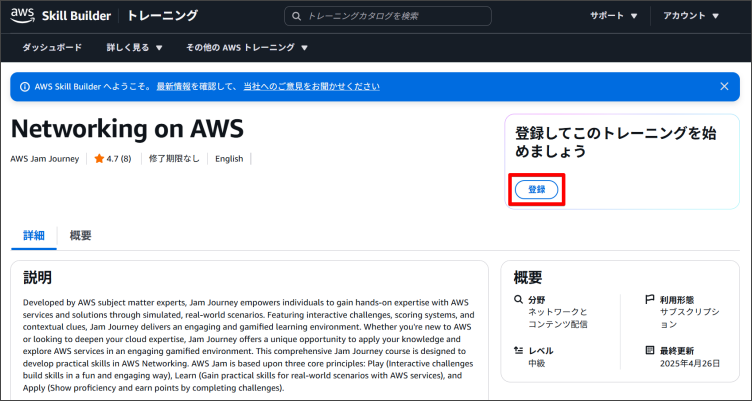Dismiss the welcome banner with the X
The width and height of the screenshot is (752, 401).
(724, 86)
